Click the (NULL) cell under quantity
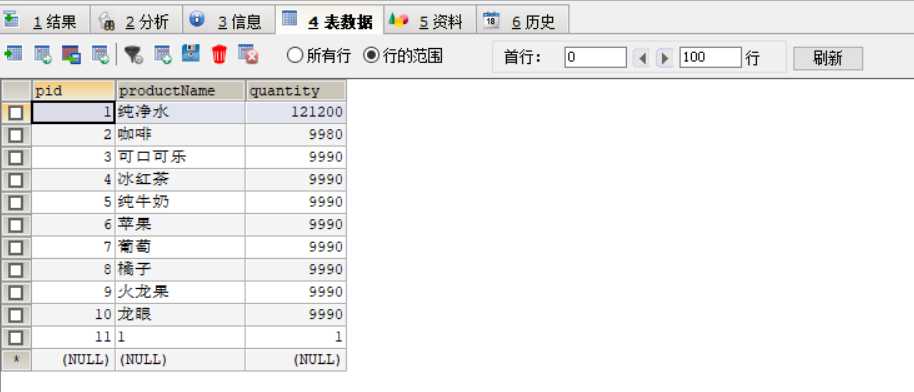 click(x=296, y=359)
